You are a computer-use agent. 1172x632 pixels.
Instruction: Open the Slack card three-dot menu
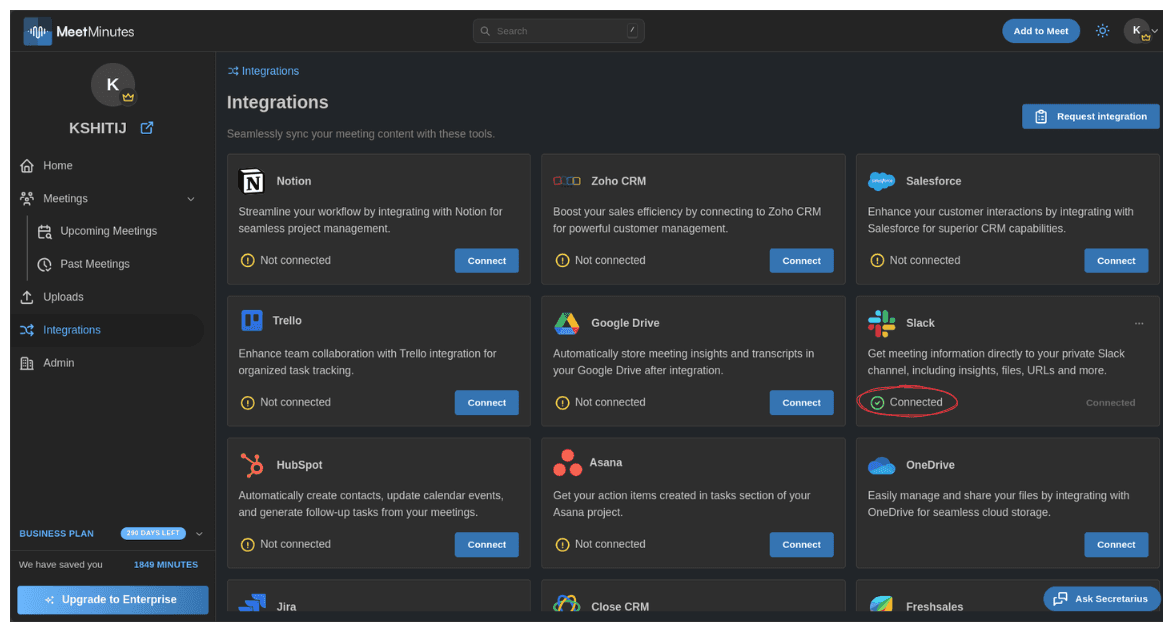point(1138,323)
